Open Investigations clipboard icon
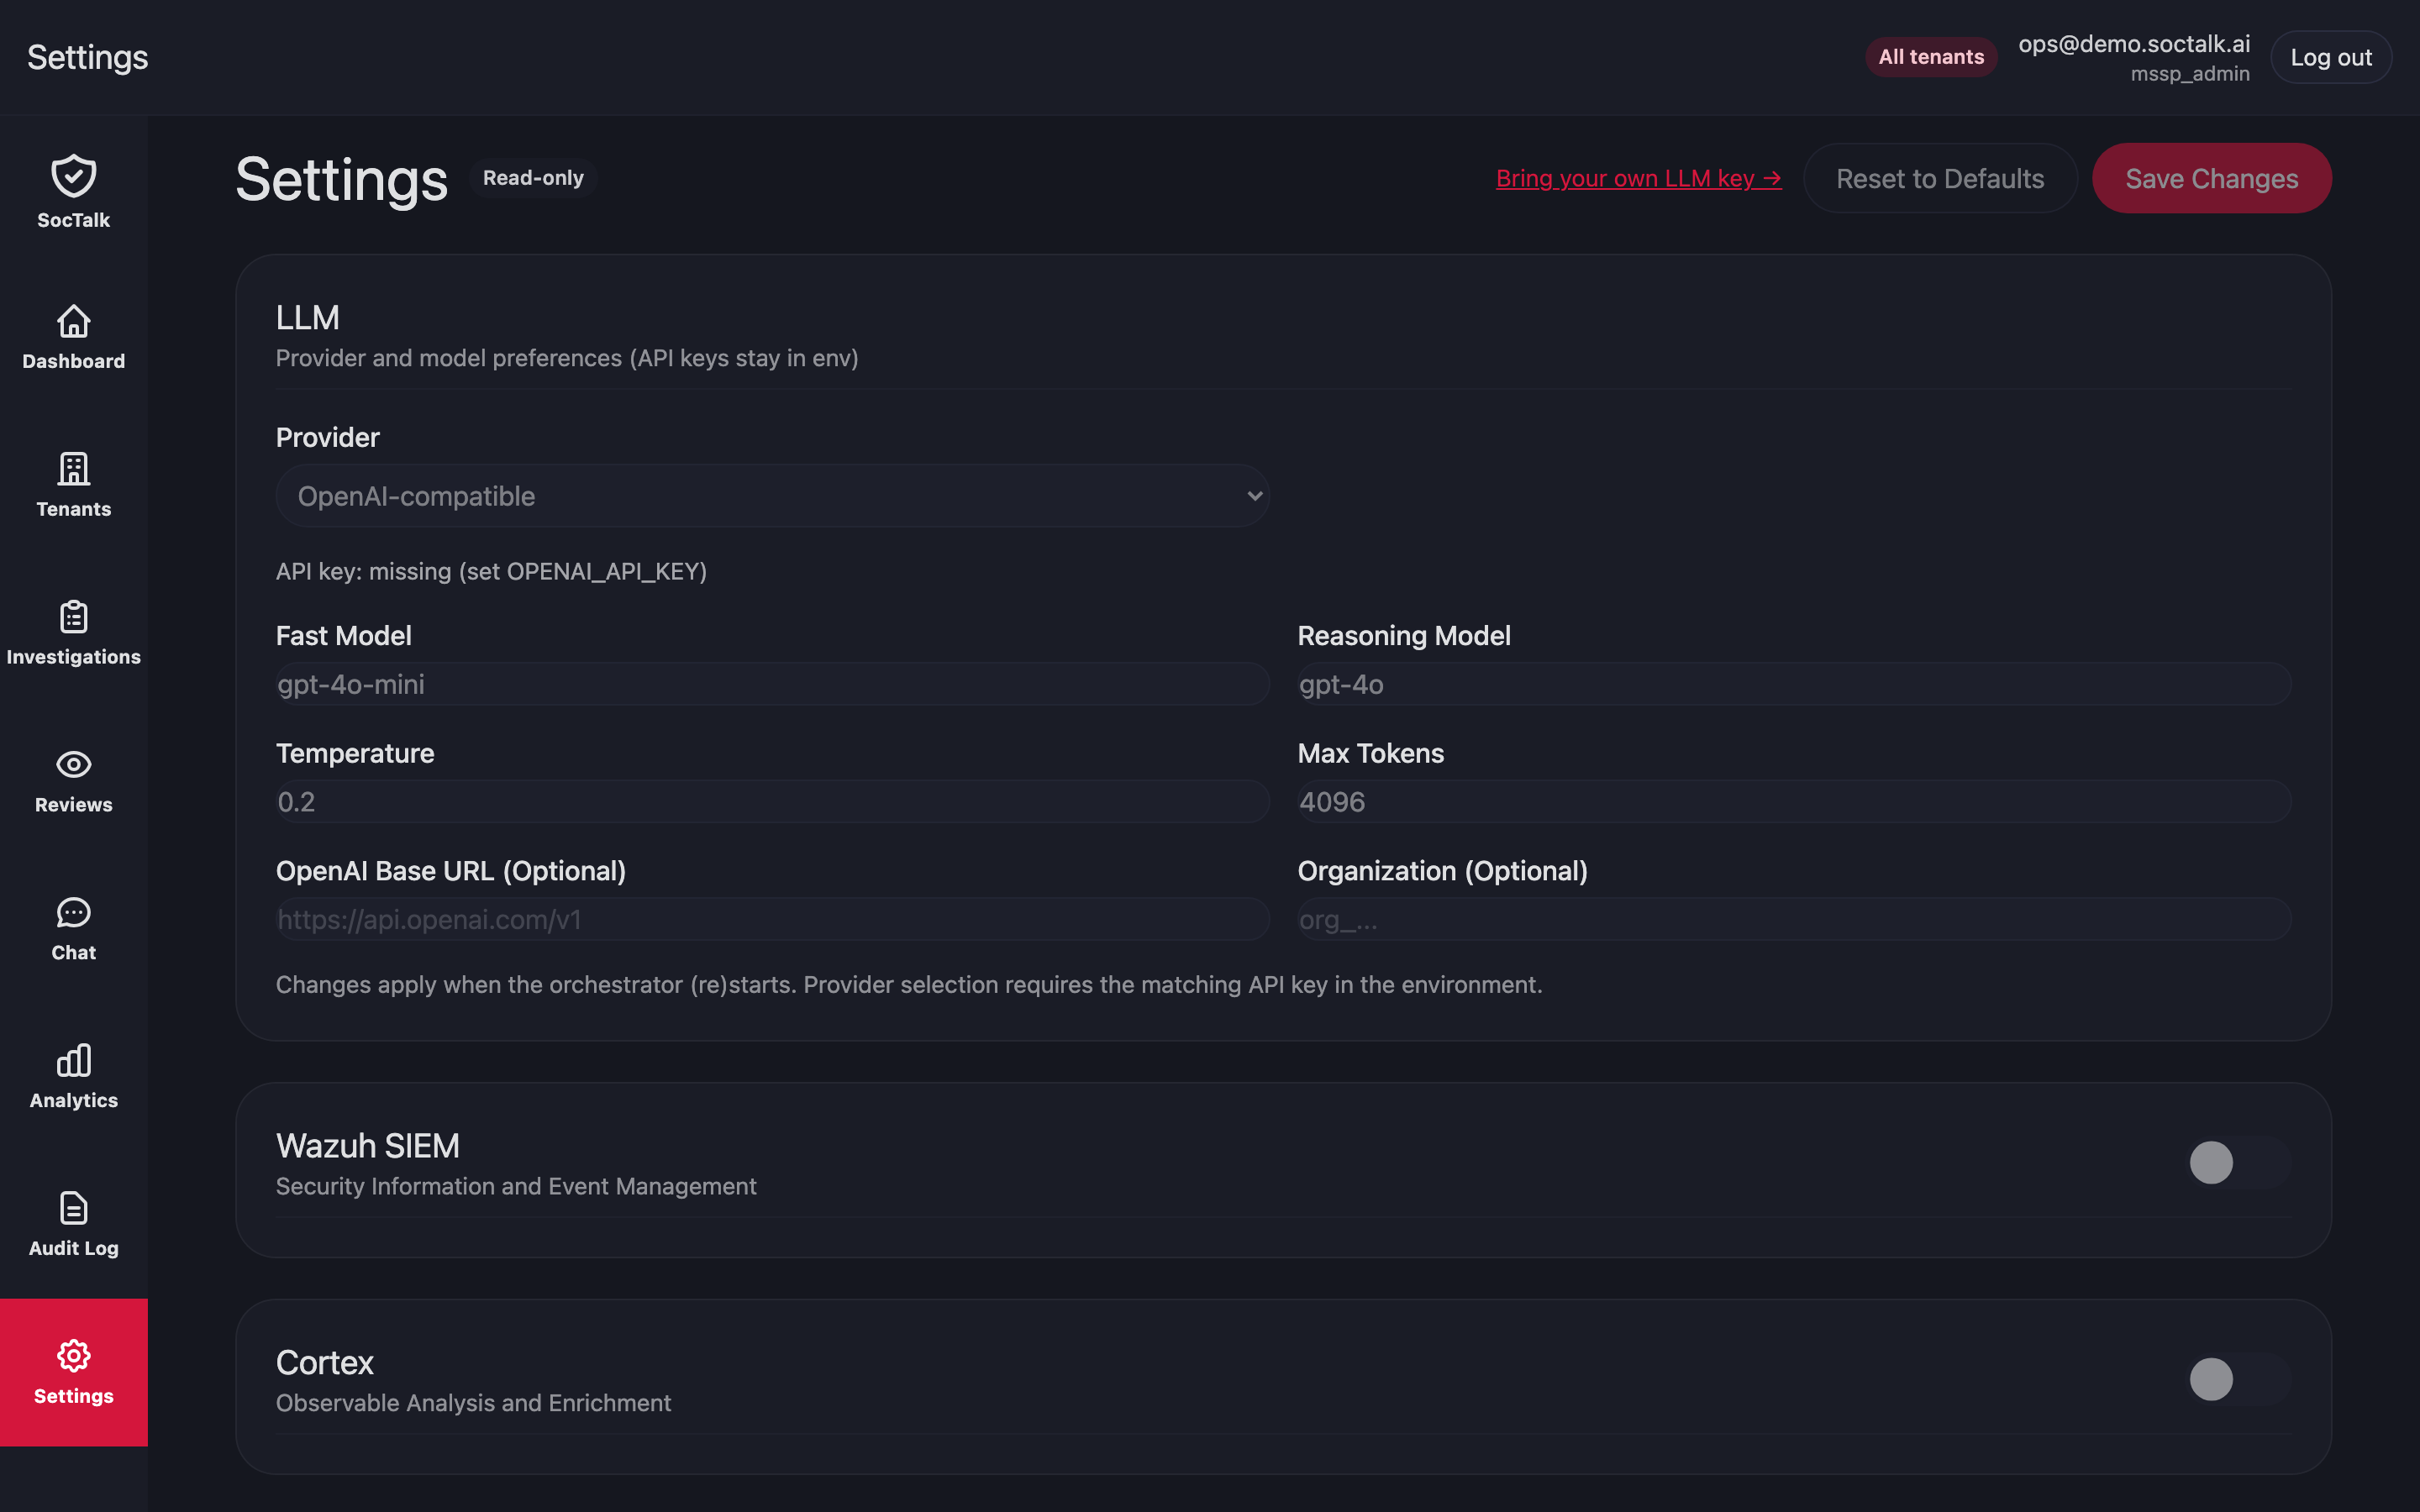2420x1512 pixels. 74,617
